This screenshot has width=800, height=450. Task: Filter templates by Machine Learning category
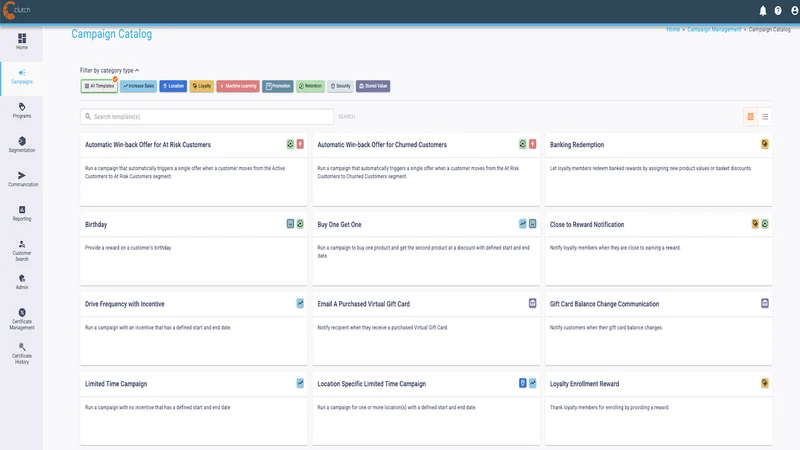238,86
